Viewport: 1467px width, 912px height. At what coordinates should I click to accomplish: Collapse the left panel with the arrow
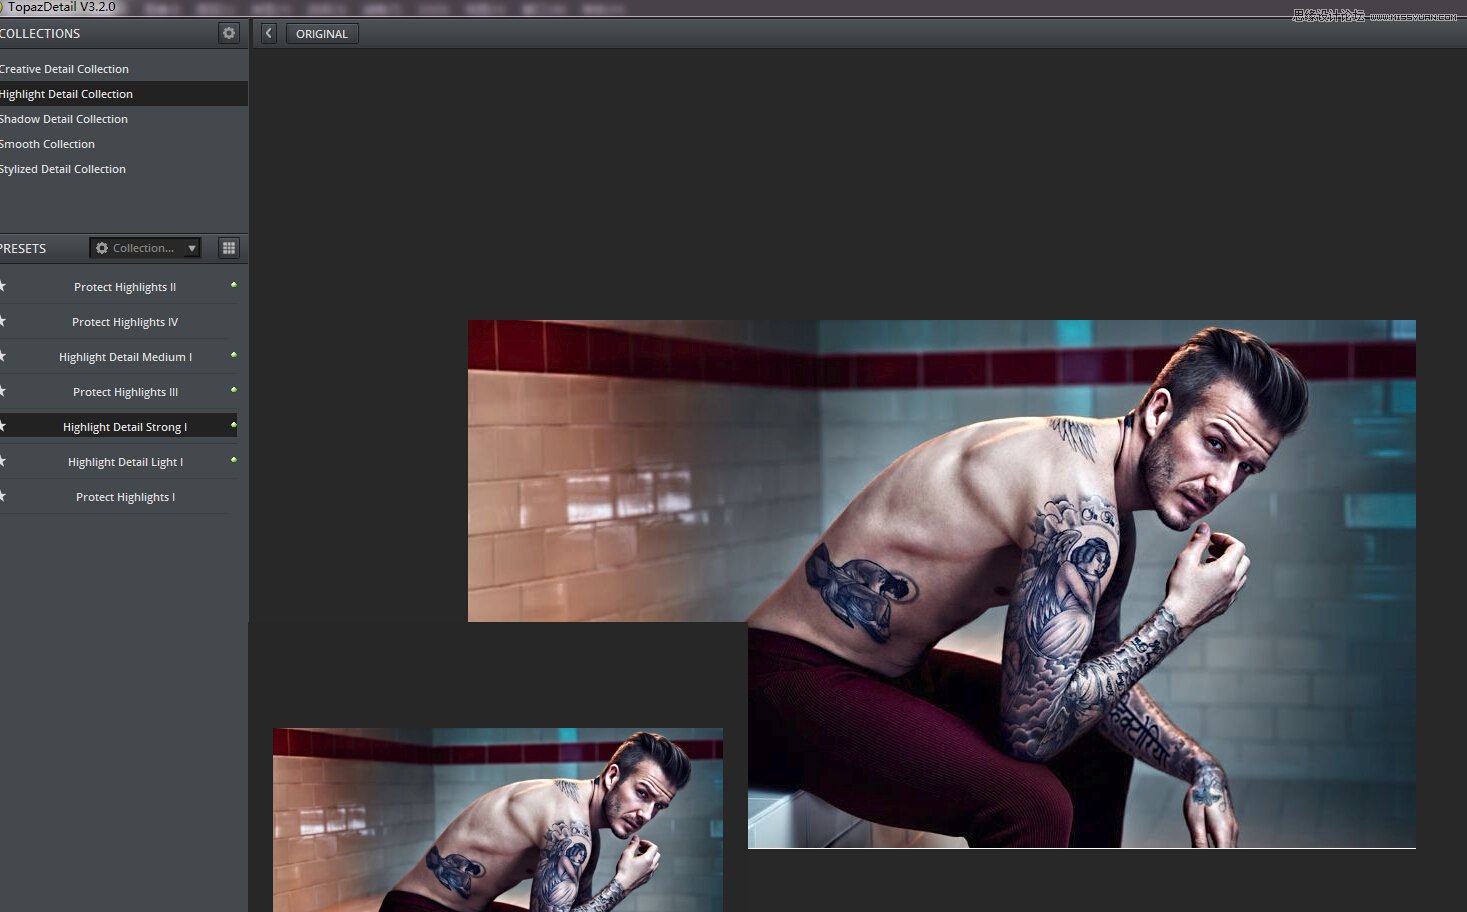tap(268, 33)
